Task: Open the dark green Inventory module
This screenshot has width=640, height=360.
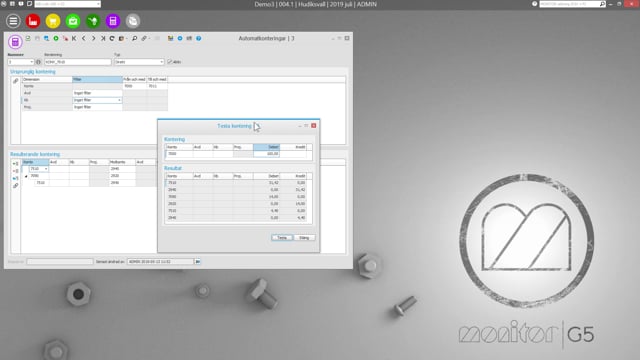Action: [x=93, y=21]
